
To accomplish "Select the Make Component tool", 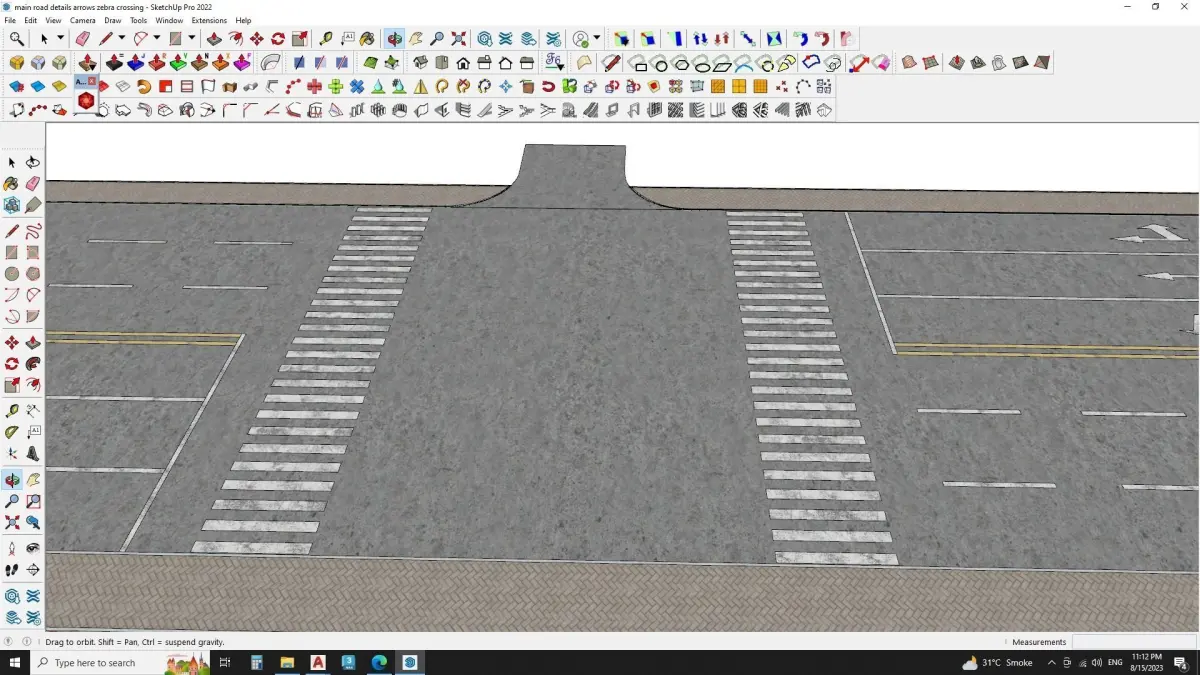I will (12, 205).
